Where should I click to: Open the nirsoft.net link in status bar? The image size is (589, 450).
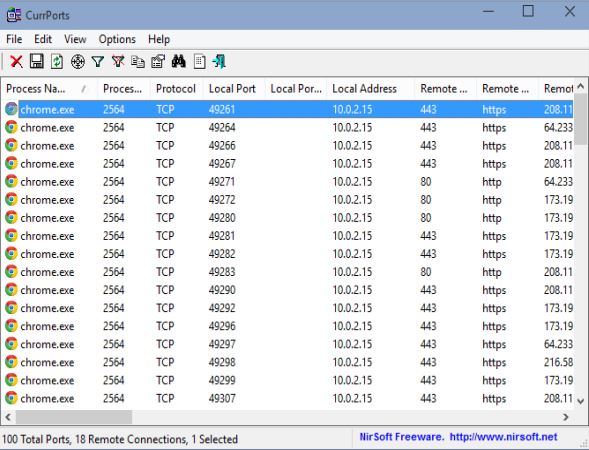coord(503,437)
